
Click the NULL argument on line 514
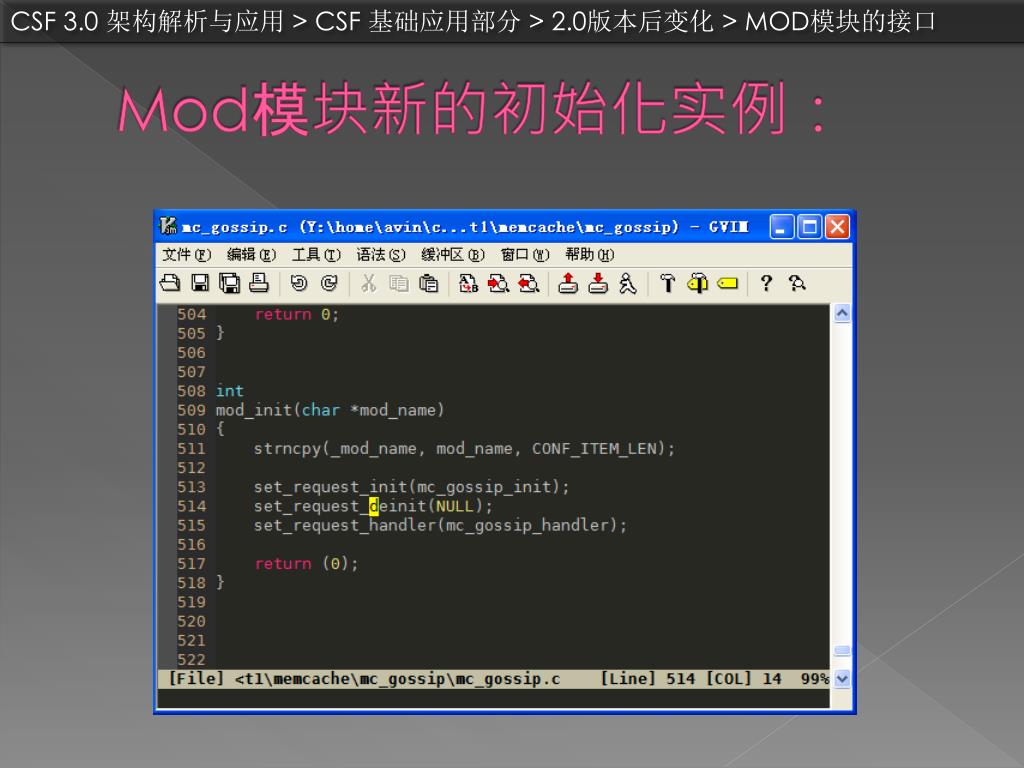click(x=455, y=506)
